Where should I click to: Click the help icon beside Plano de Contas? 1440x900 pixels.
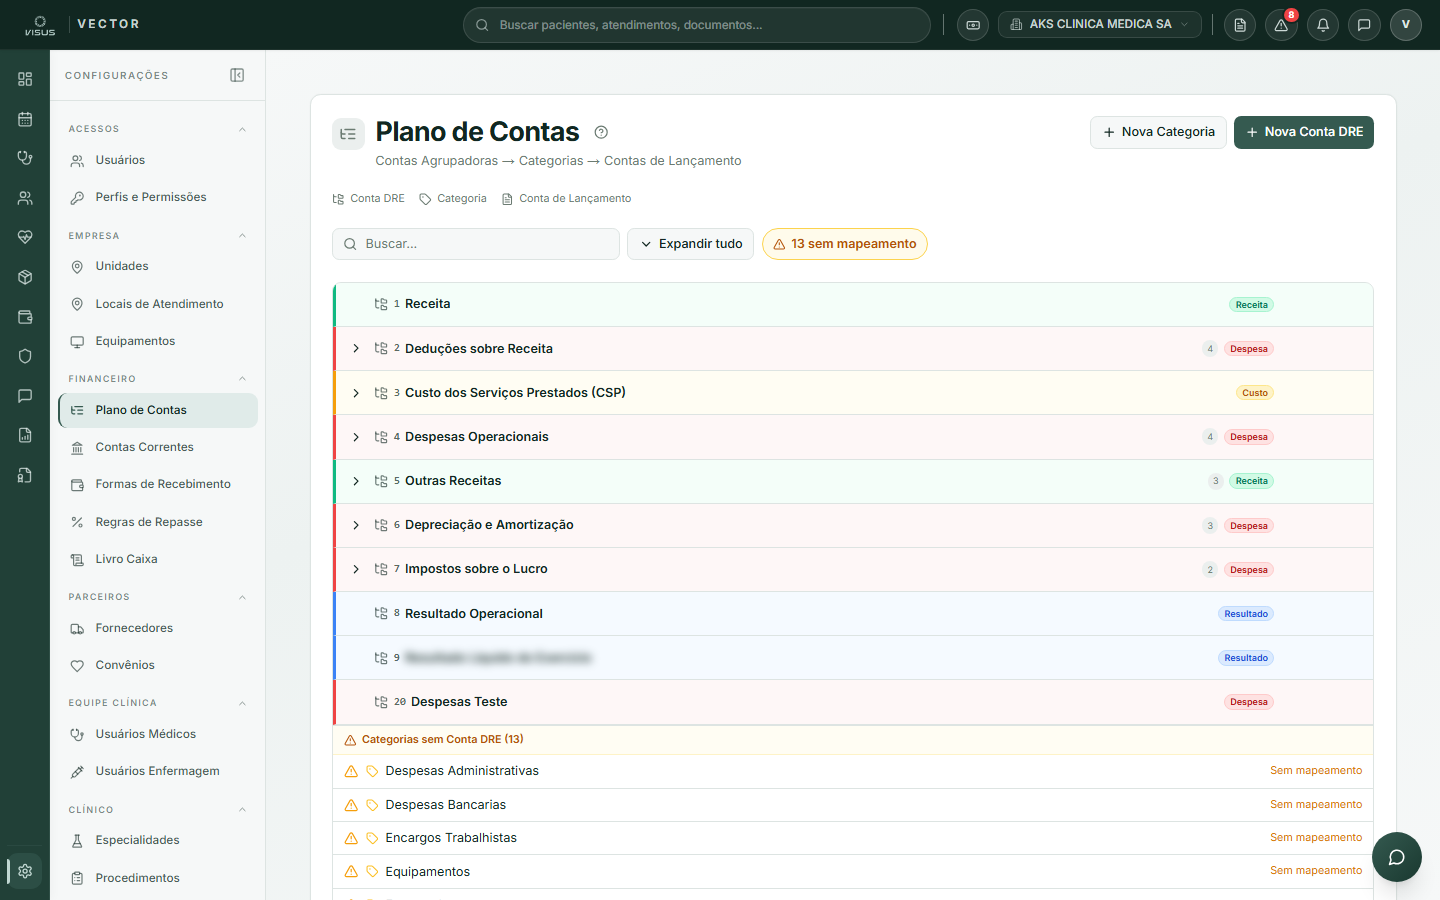pyautogui.click(x=601, y=132)
